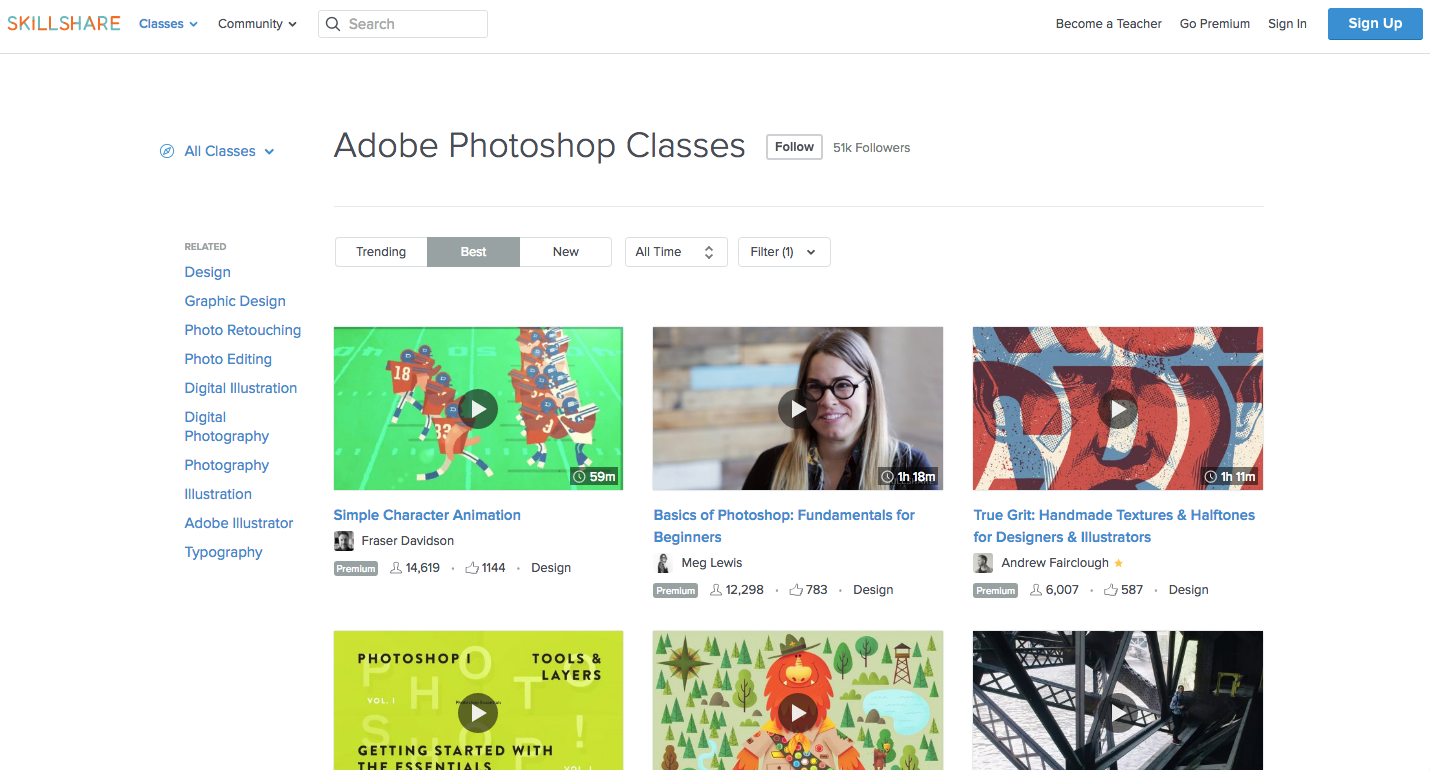Click the students icon showing 6,007

pos(1036,590)
